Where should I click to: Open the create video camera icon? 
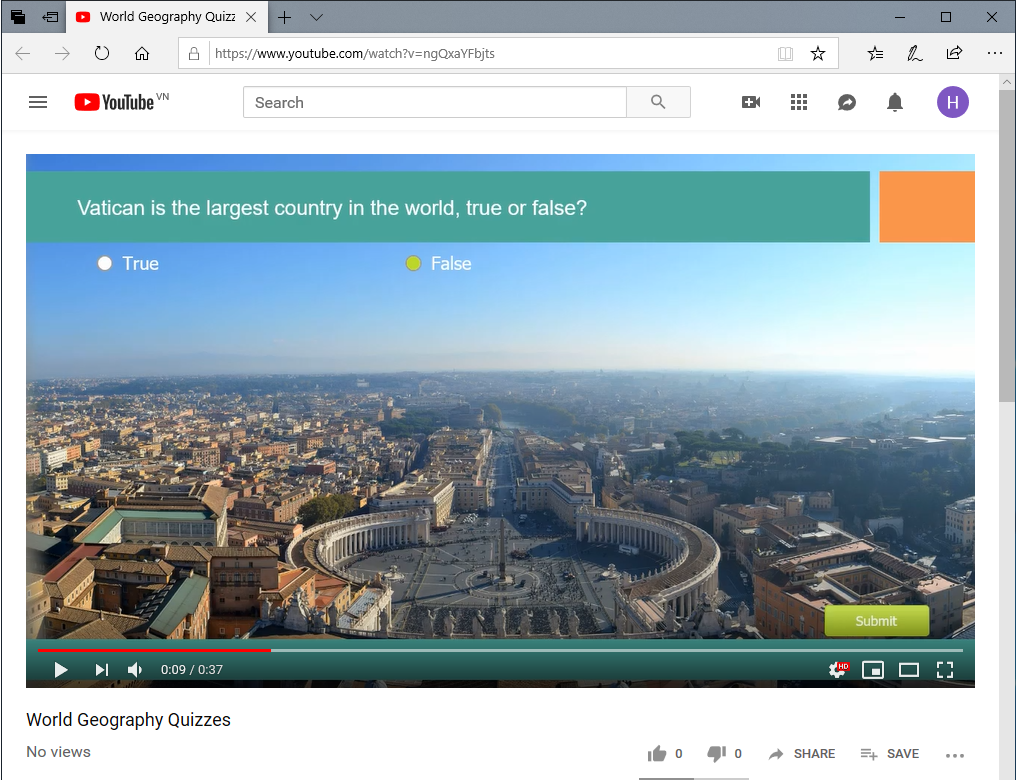click(x=751, y=102)
